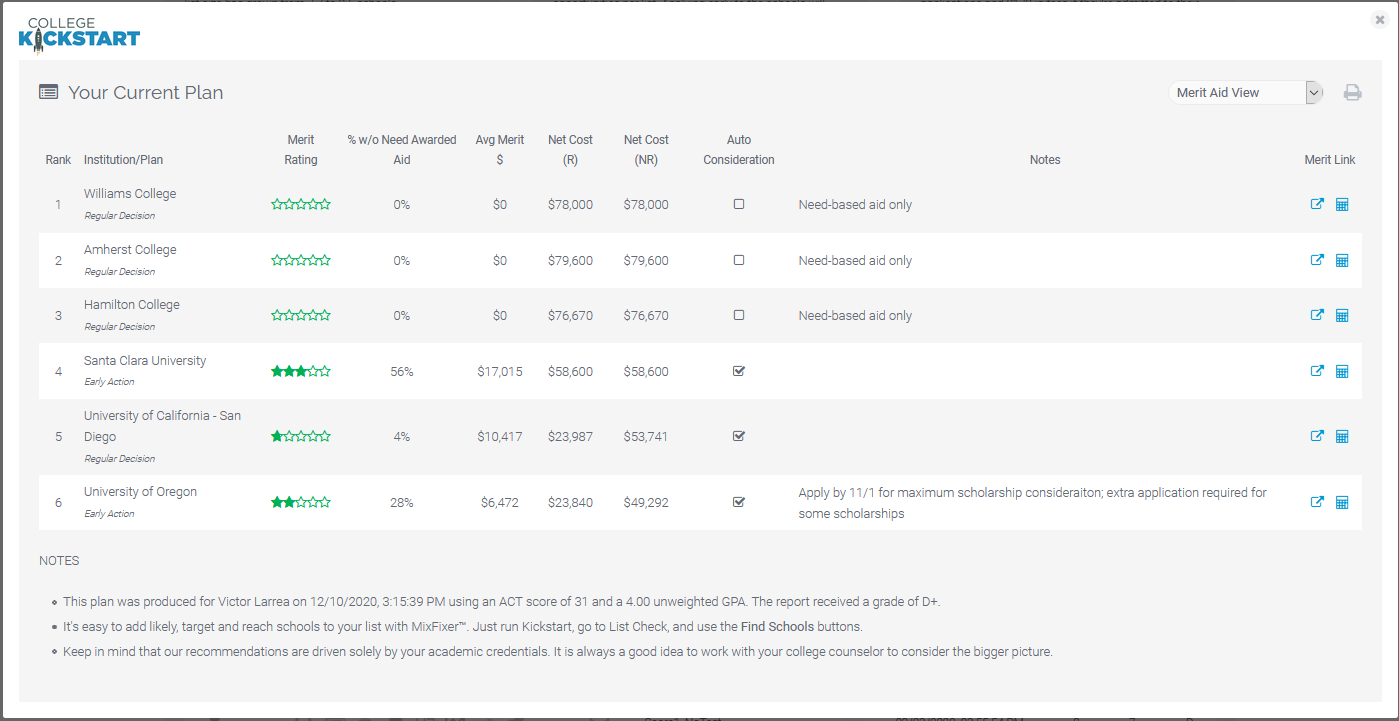Click the Williams College institution name
Screen dimensions: 1399x721
point(130,194)
